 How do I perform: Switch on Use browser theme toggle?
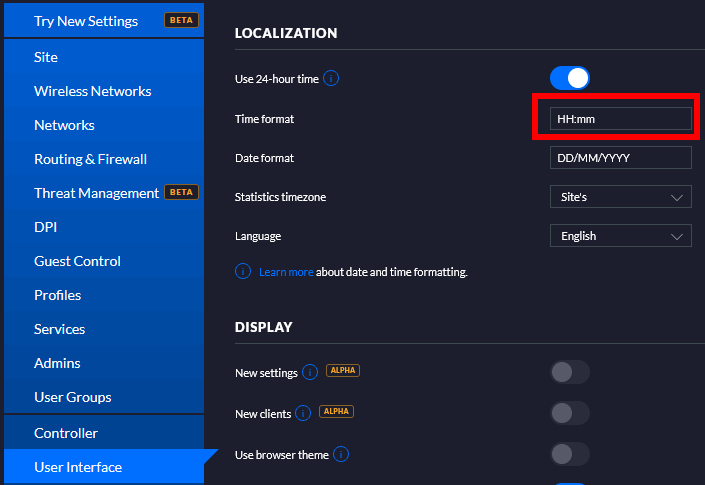pos(569,455)
